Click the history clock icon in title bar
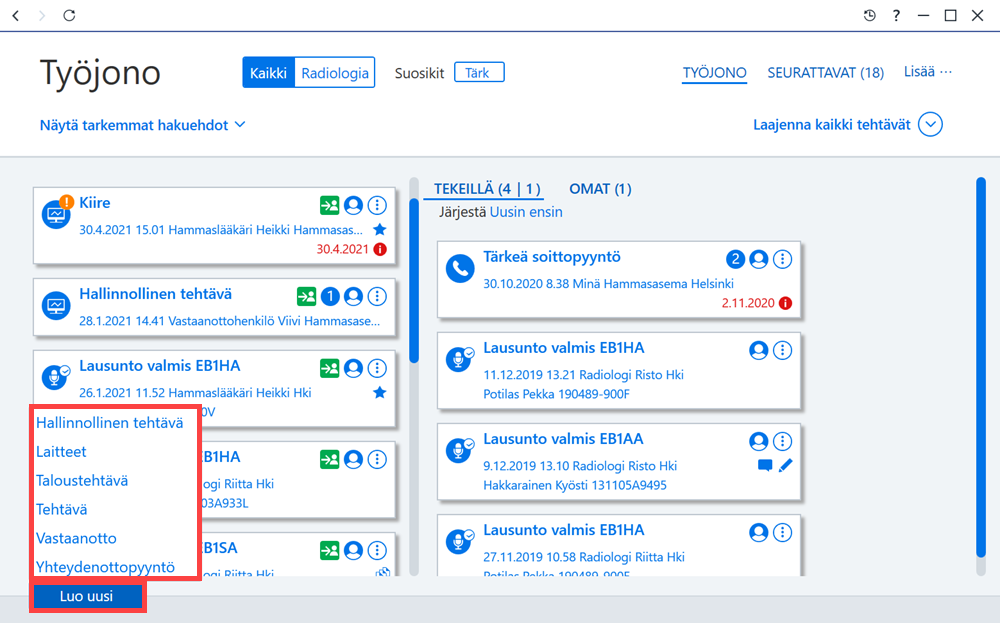Screen dimensions: 1000x623 [869, 15]
